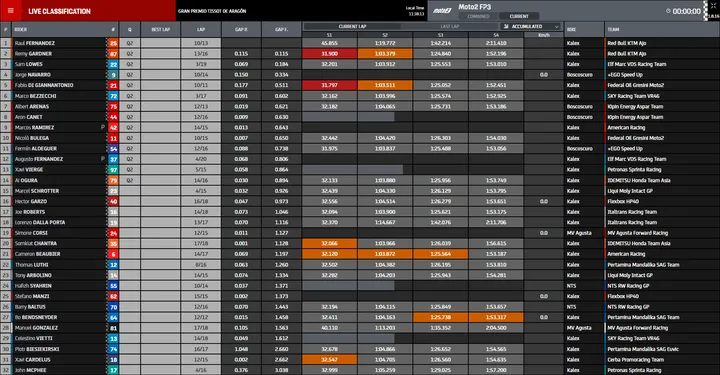The height and width of the screenshot is (375, 720).
Task: Switch to the Current session tab
Action: (x=519, y=16)
